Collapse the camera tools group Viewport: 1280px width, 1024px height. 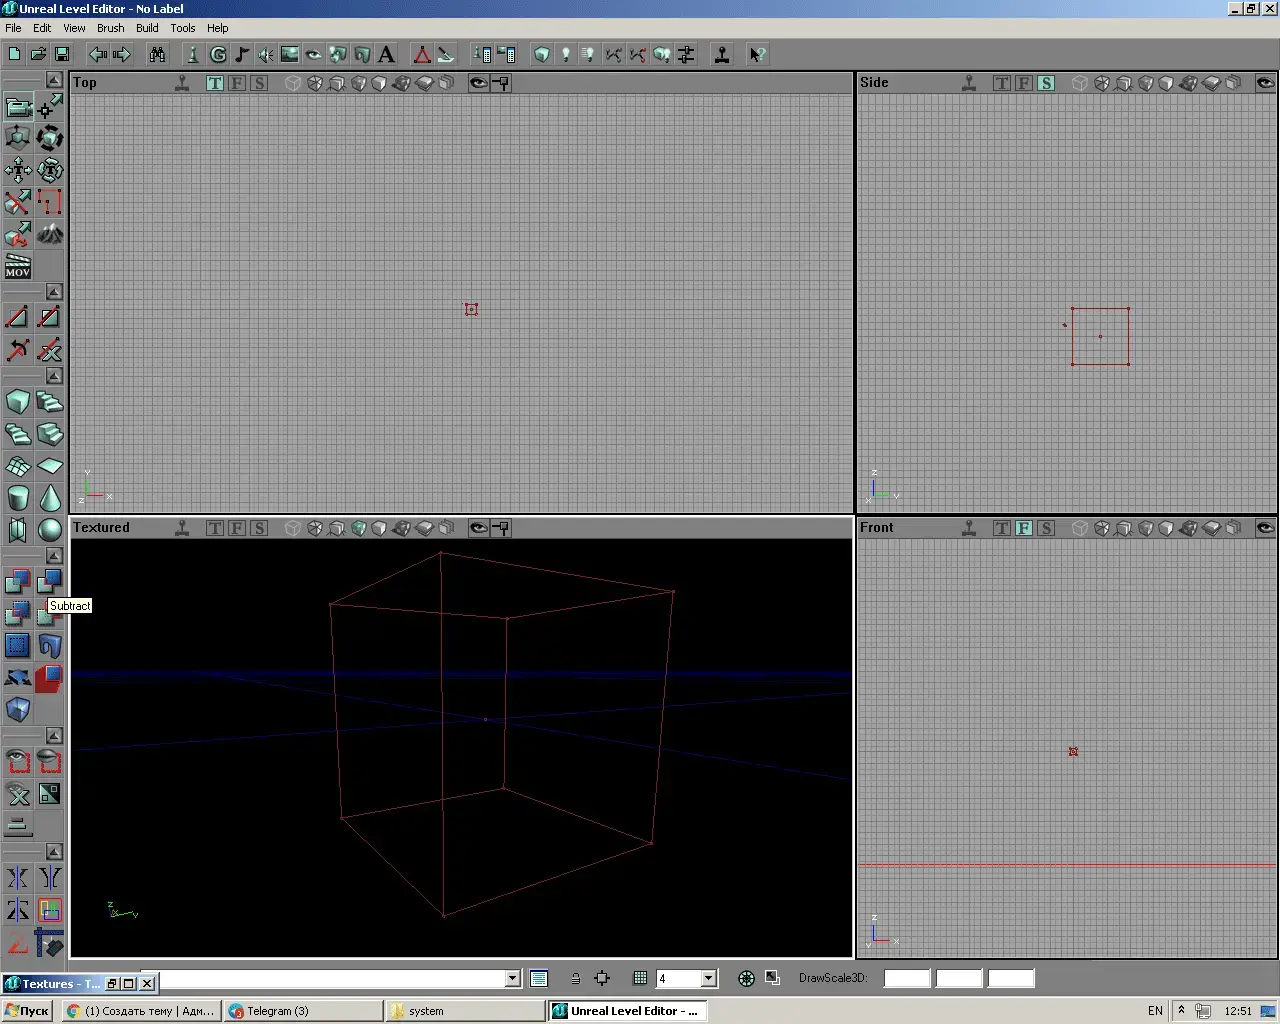(x=54, y=80)
